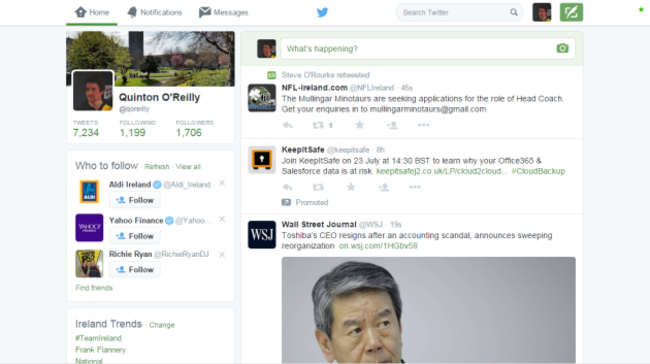Open Frank Flannery trend
This screenshot has width=650, height=364.
[100, 349]
